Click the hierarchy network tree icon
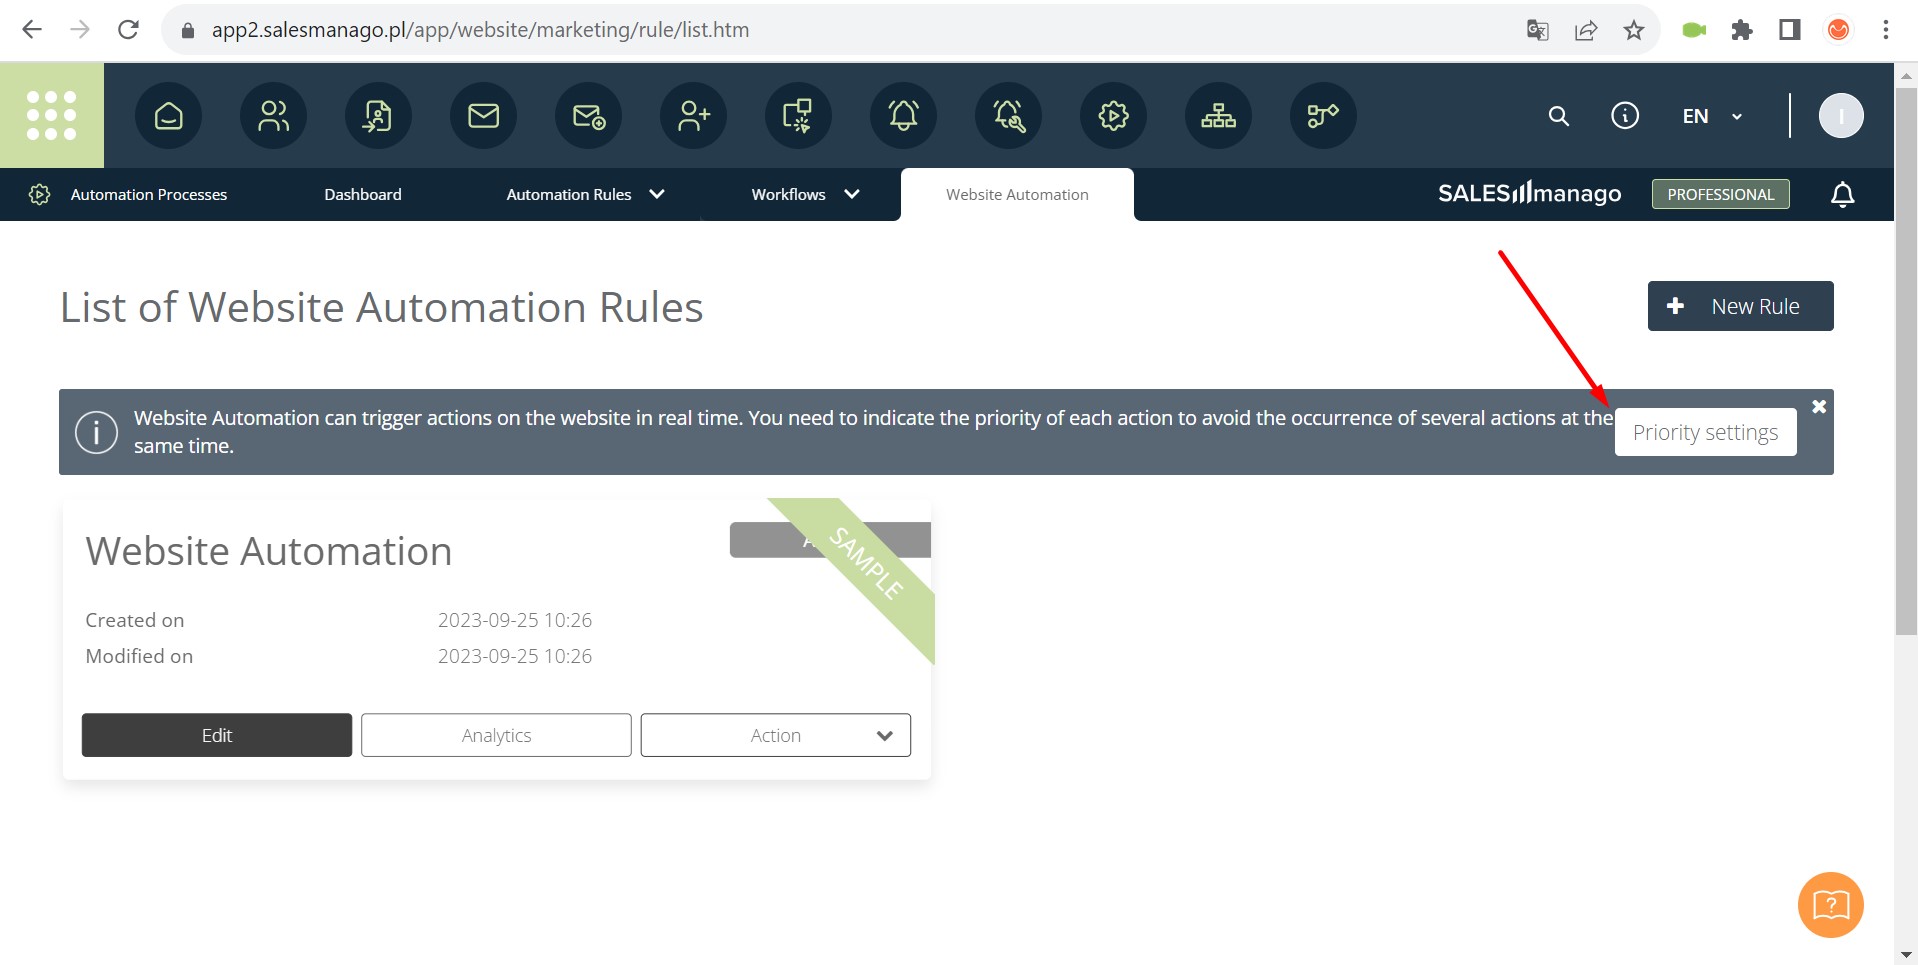Viewport: 1918px width, 965px height. click(x=1218, y=116)
